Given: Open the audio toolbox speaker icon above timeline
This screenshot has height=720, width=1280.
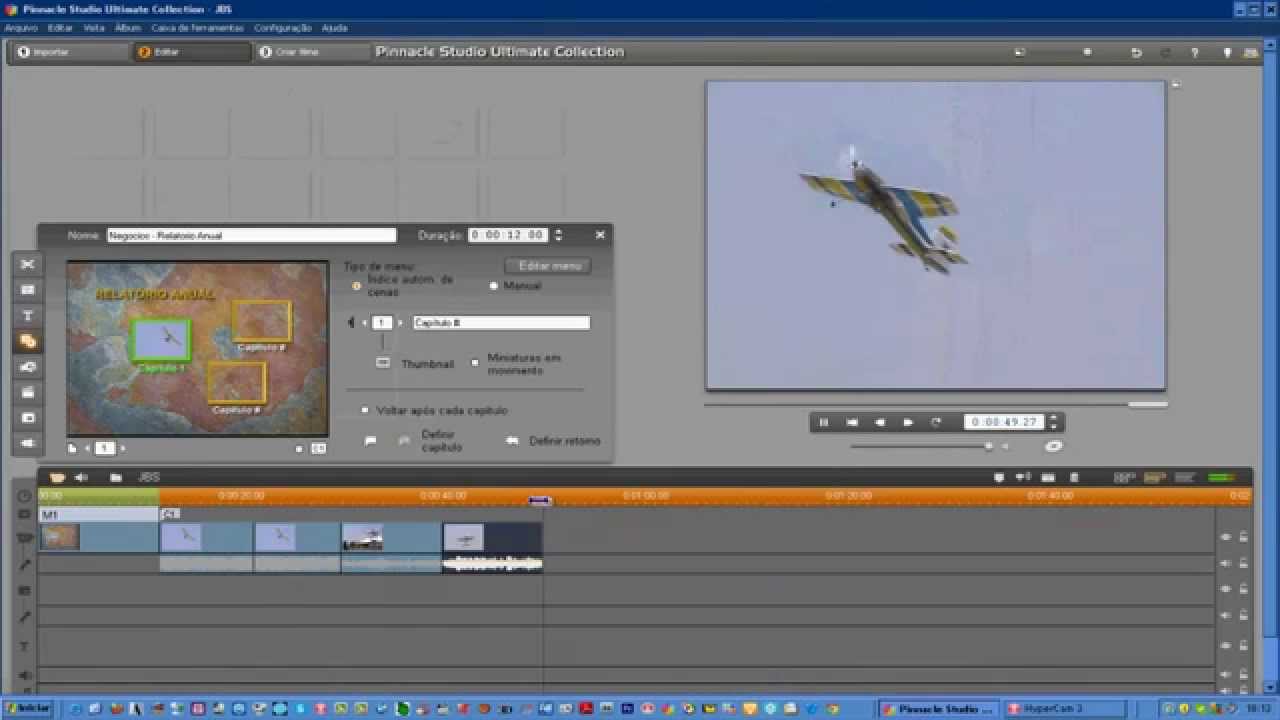Looking at the screenshot, I should (x=81, y=477).
